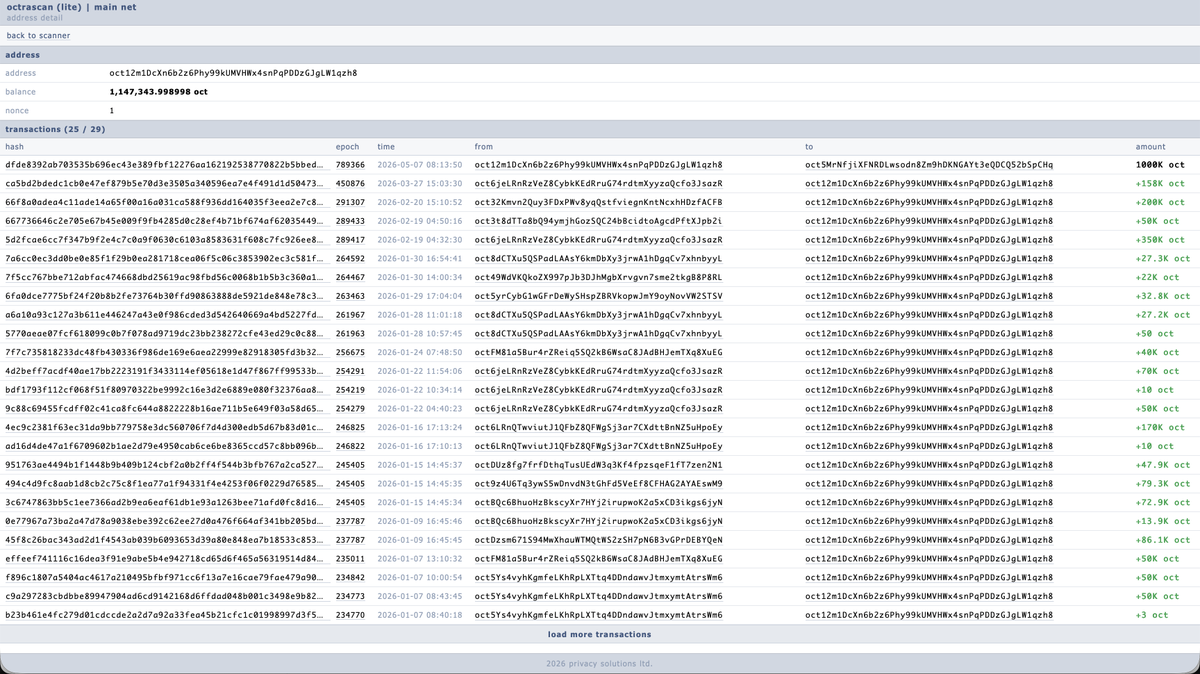Open sender address oct49WdVKQkoZX997pJb3DJhMgb
1200x674 pixels.
(598, 277)
